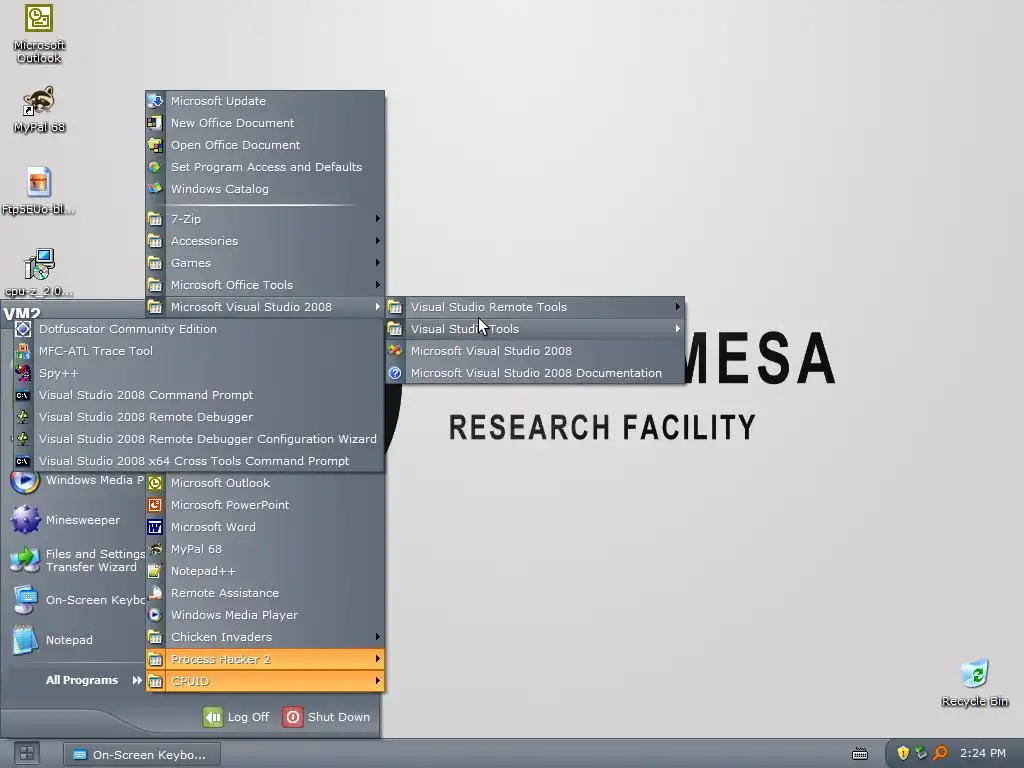Image resolution: width=1024 pixels, height=768 pixels.
Task: Click the Minesweeper mine icon
Action: point(25,520)
